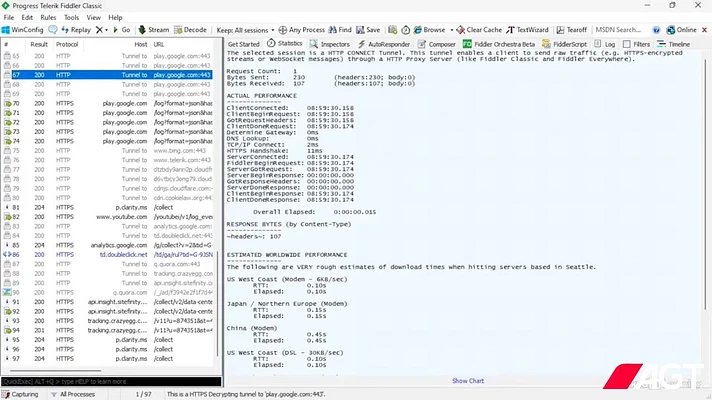Open WinConfig from the toolbar
Viewport: 712px width, 400px height.
(22, 30)
